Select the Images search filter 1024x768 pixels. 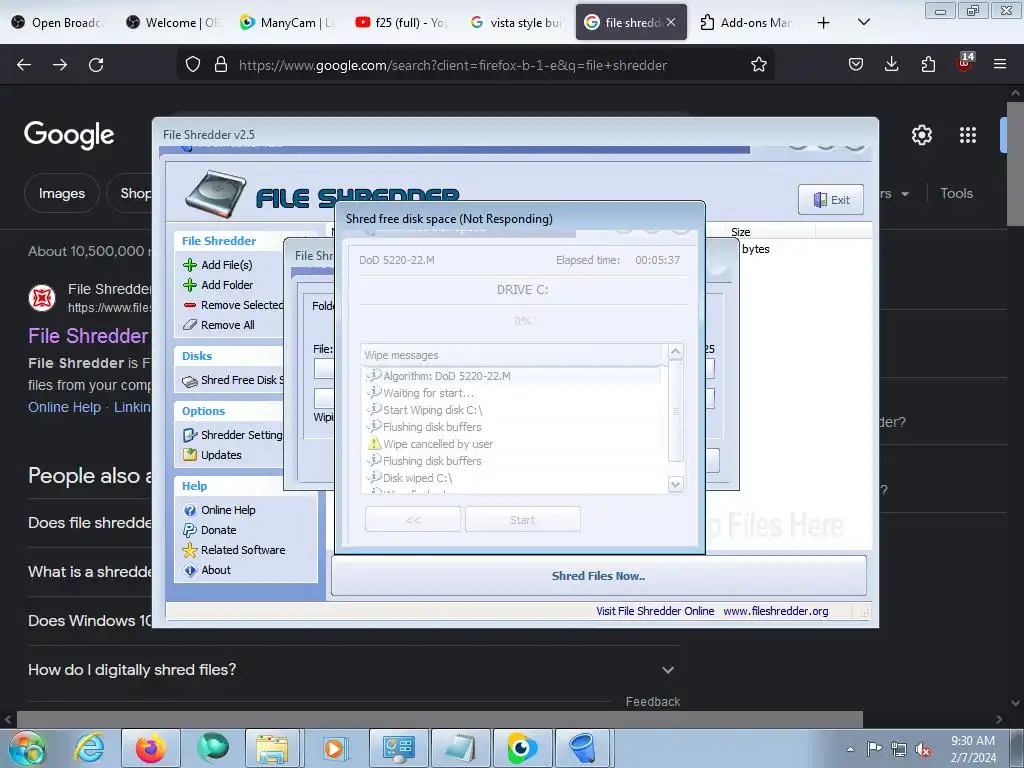coord(61,193)
